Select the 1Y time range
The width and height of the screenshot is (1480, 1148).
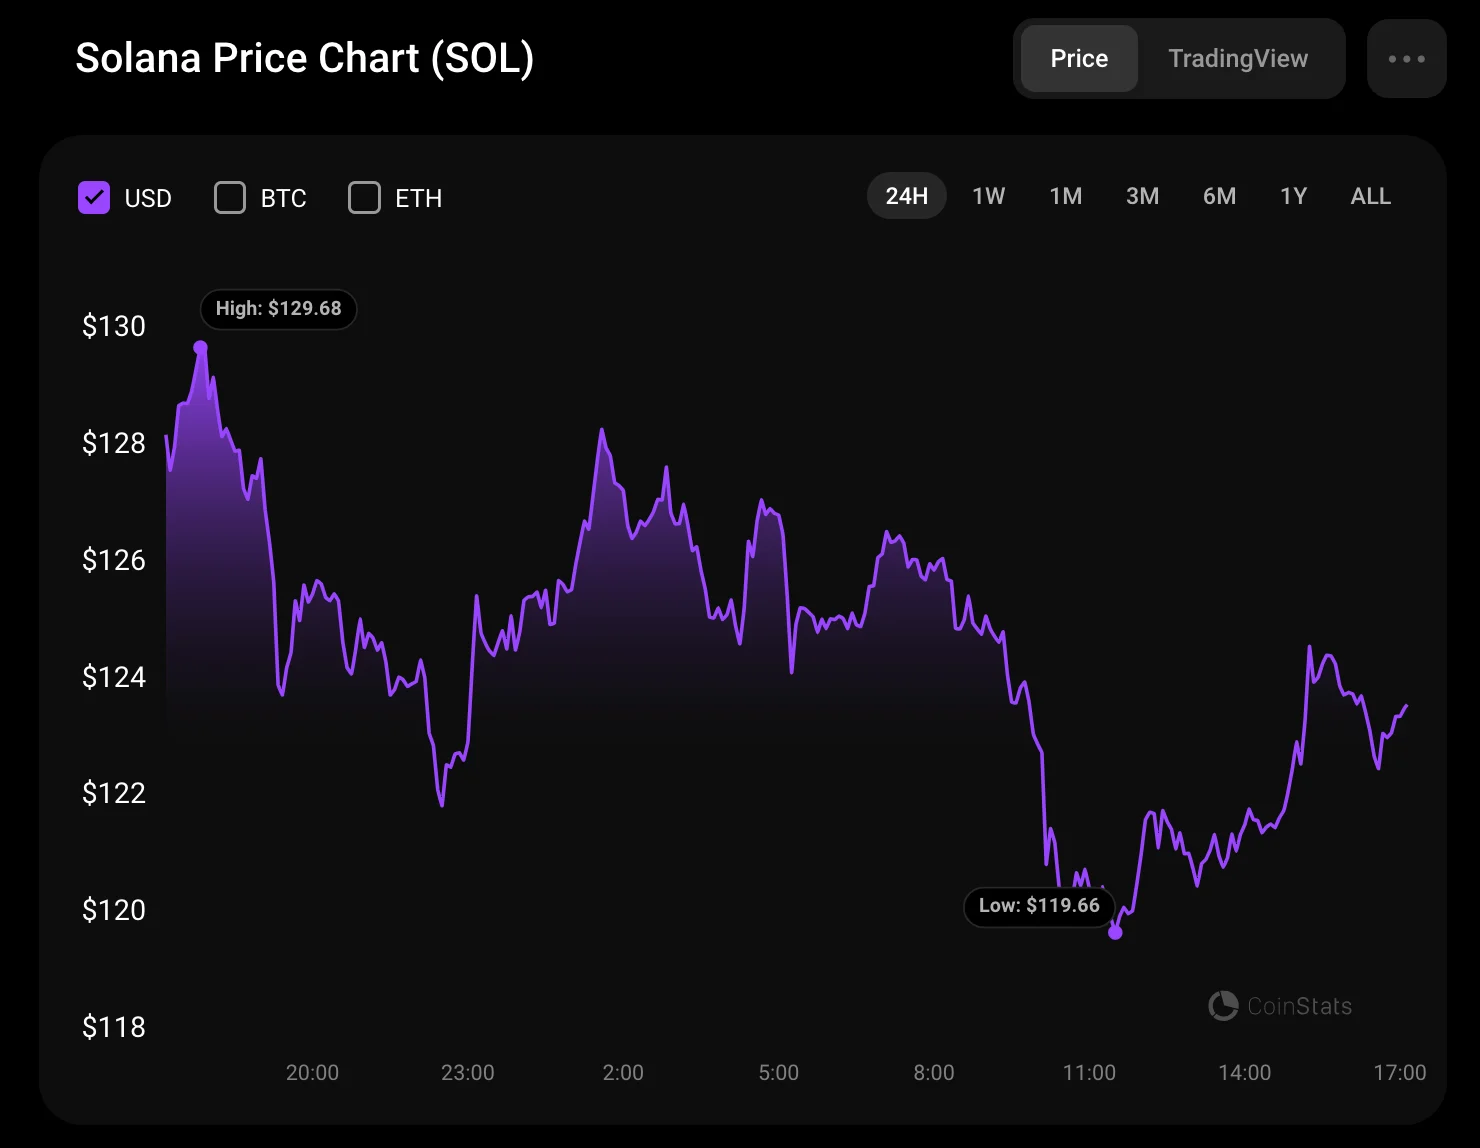[x=1293, y=196]
